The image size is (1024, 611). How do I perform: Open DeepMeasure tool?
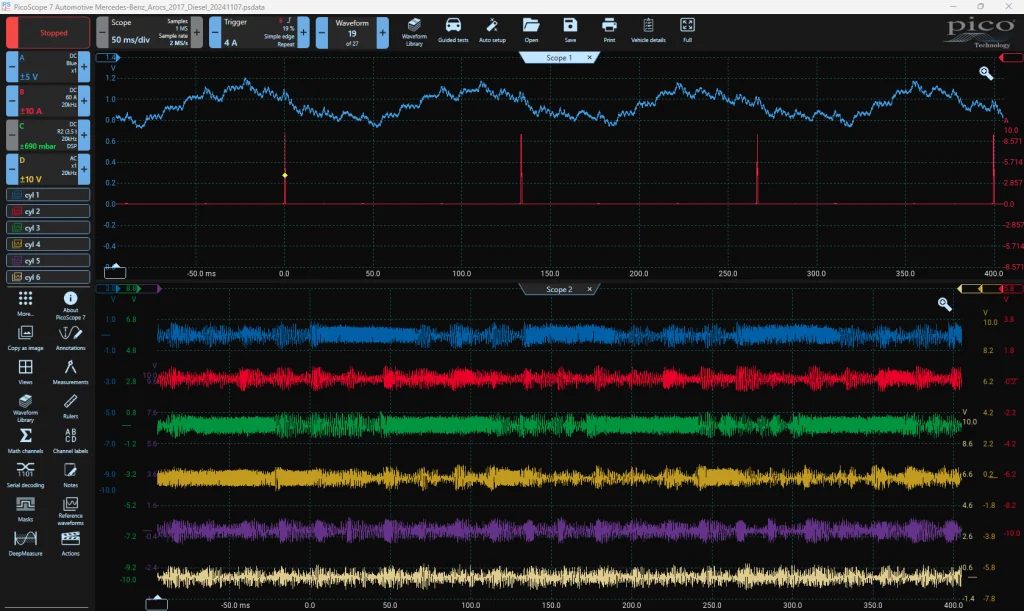25,542
